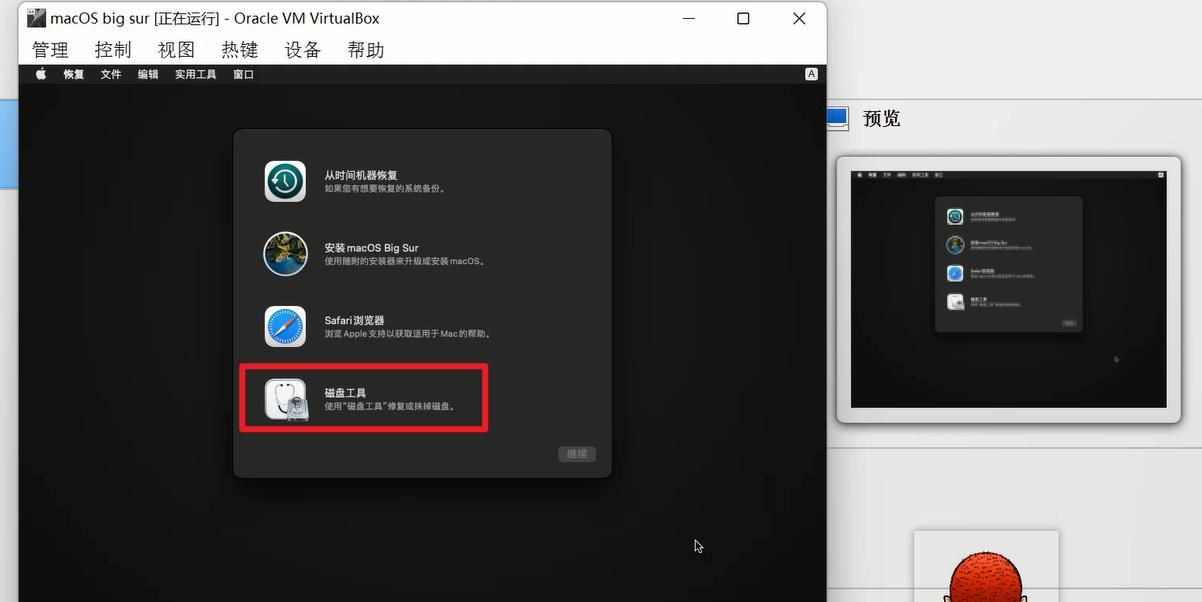Click the Time Machine restore icon
This screenshot has height=602, width=1202.
tap(285, 181)
